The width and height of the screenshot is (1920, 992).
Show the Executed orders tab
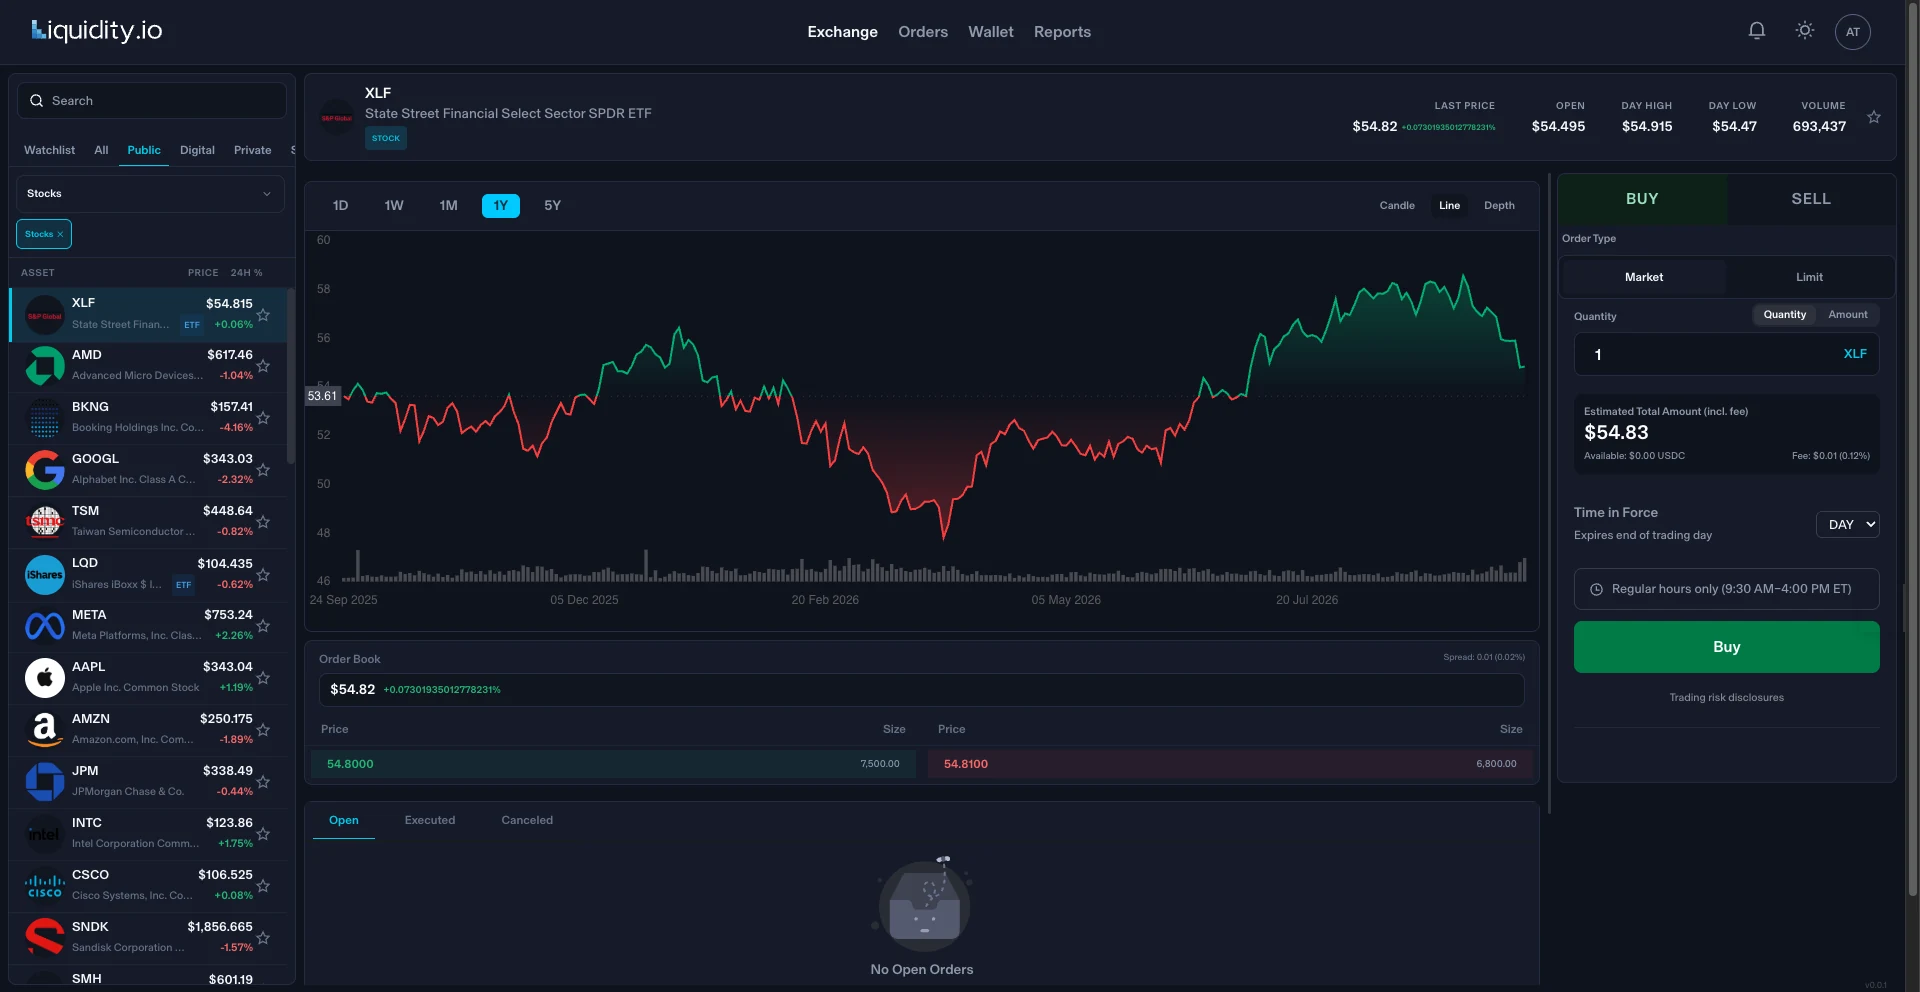click(430, 820)
